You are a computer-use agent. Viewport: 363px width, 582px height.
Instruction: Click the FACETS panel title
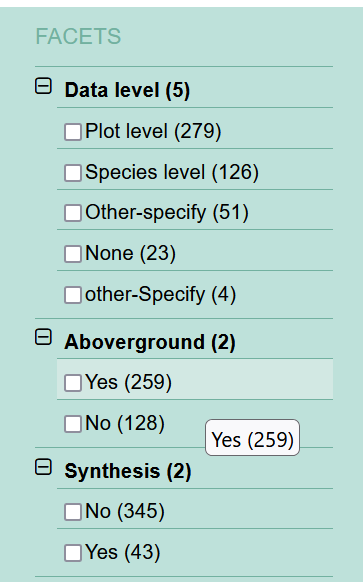78,36
